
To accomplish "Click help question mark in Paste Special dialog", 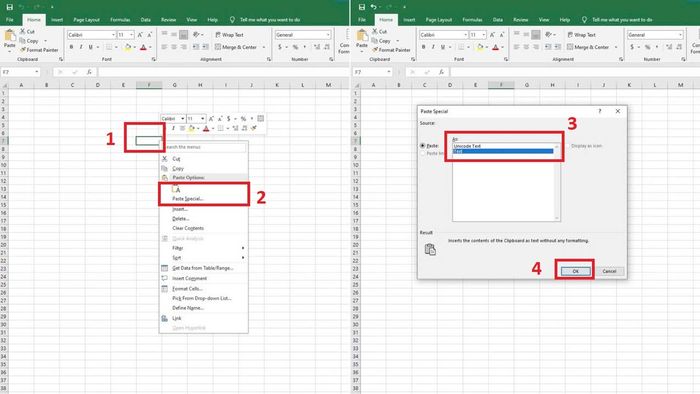I will click(600, 111).
